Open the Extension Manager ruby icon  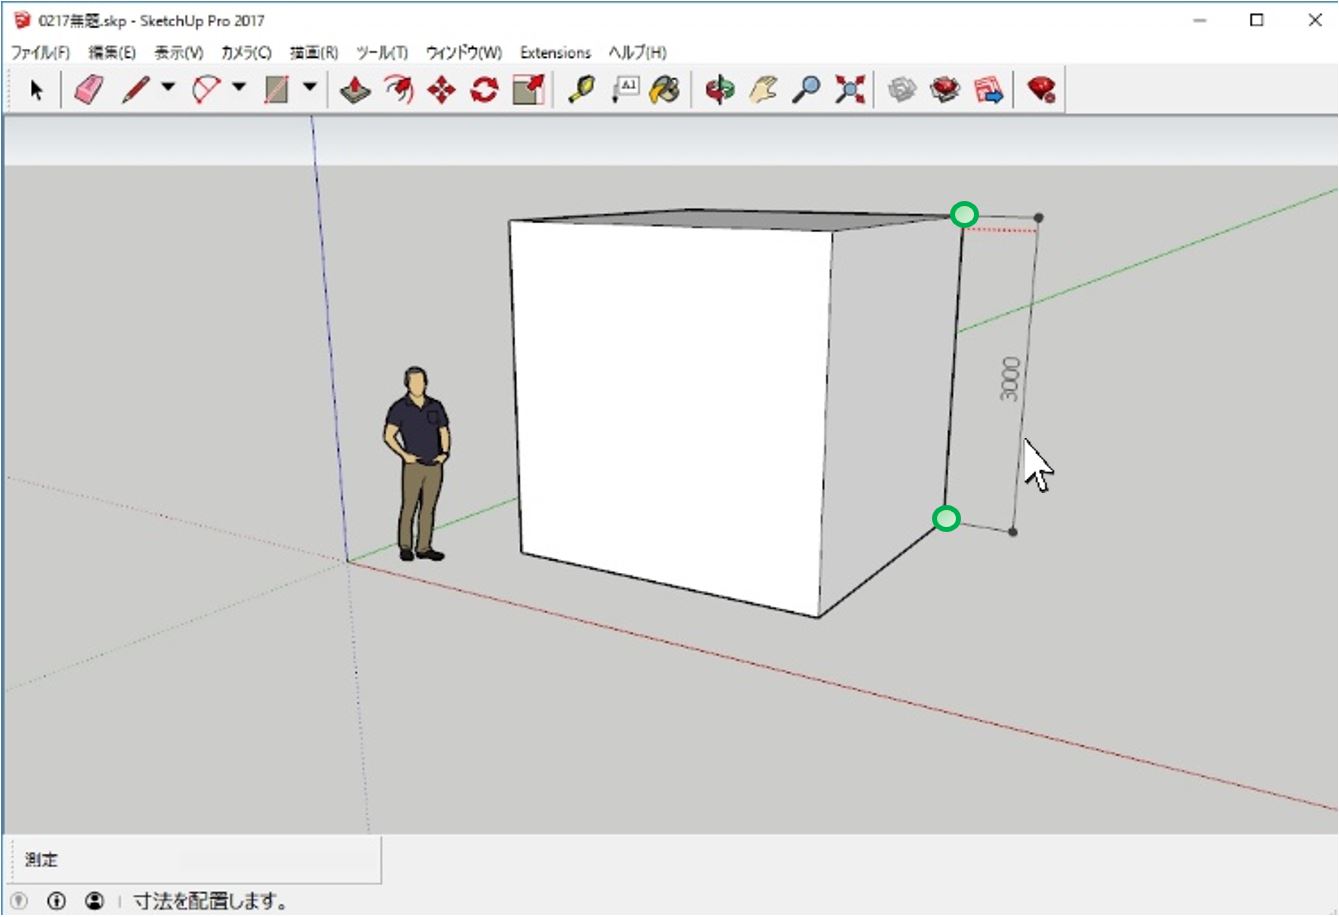coord(1041,90)
